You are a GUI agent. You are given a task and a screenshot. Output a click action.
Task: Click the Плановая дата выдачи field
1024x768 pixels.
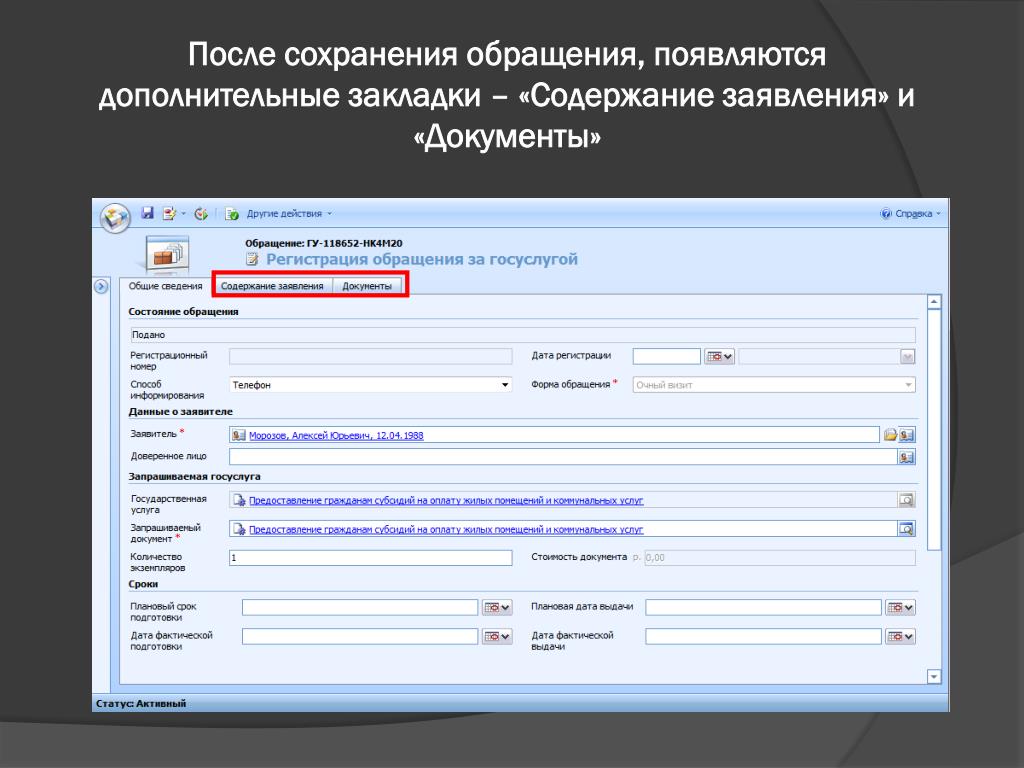[763, 607]
